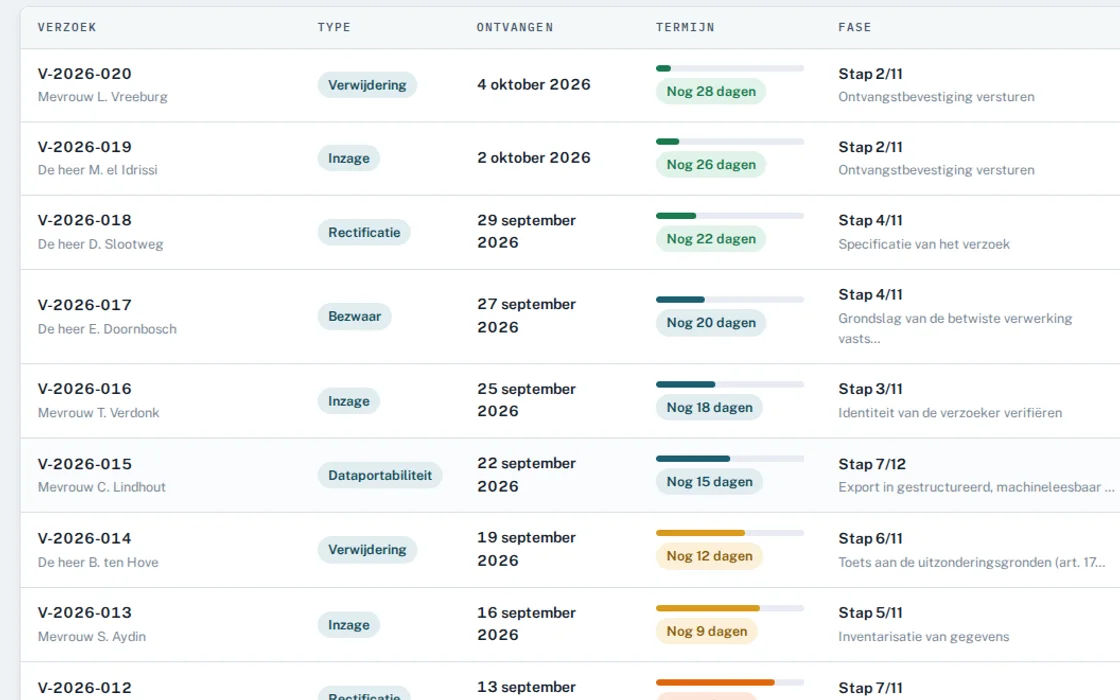Sort by the Ontvangen column header
This screenshot has width=1120, height=700.
tap(515, 27)
